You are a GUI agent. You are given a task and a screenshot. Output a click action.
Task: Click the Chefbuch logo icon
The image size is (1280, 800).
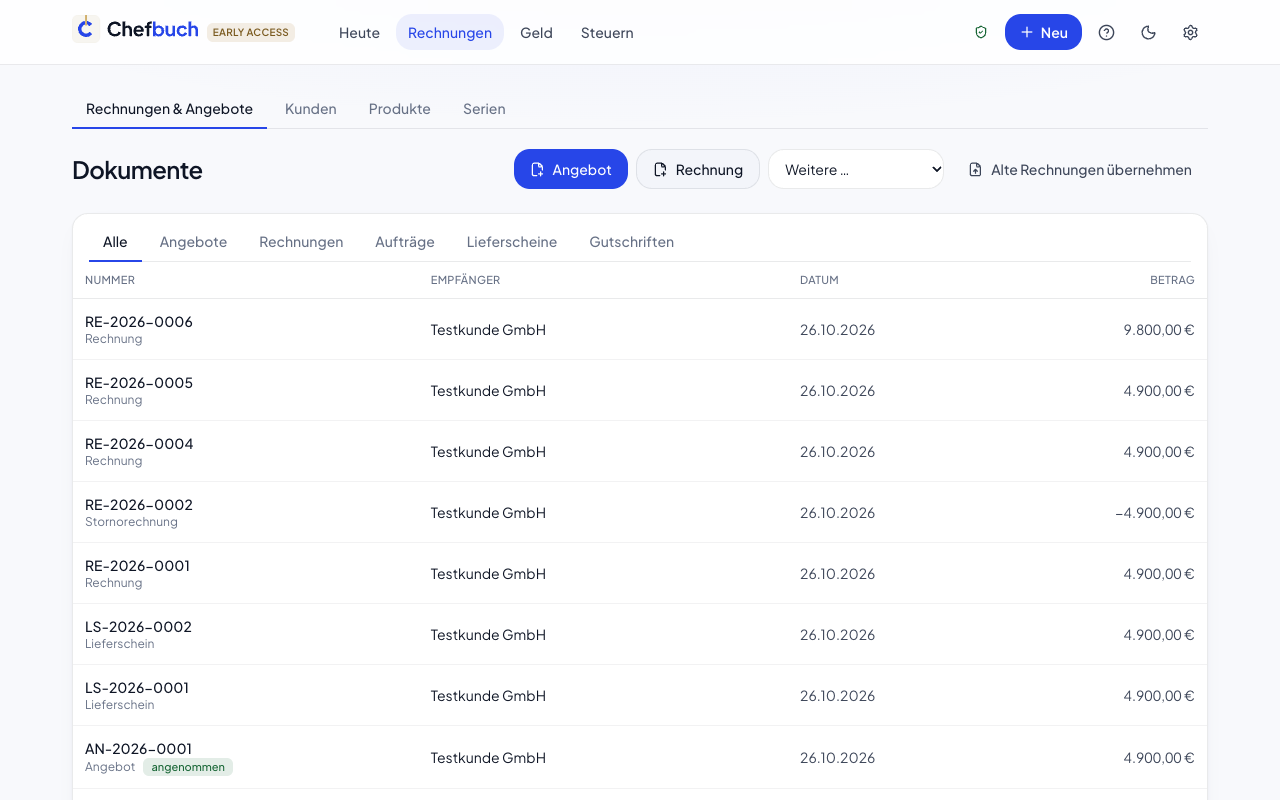[x=86, y=29]
